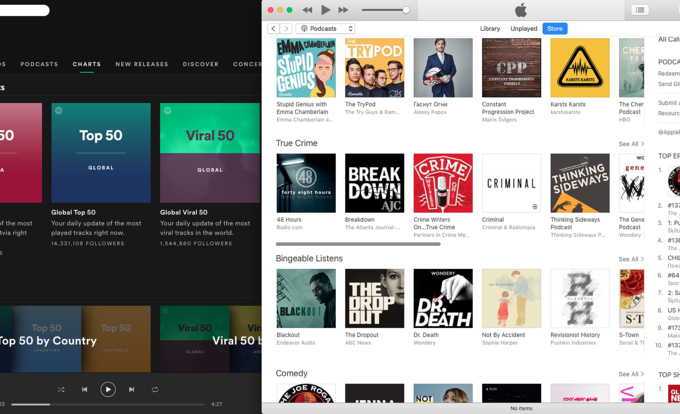
Task: Toggle repeat in the Spotify player
Action: [155, 390]
